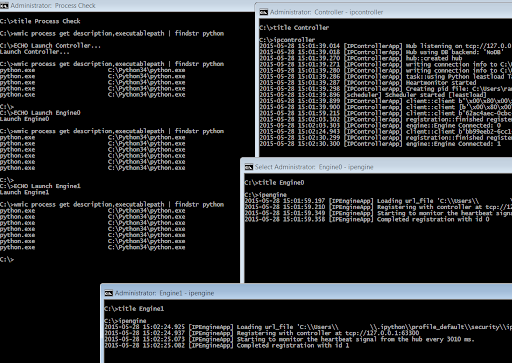Screen dimensions: 512x363
Task: Click 'C:\>title Engine0' line
Action: 274,183
